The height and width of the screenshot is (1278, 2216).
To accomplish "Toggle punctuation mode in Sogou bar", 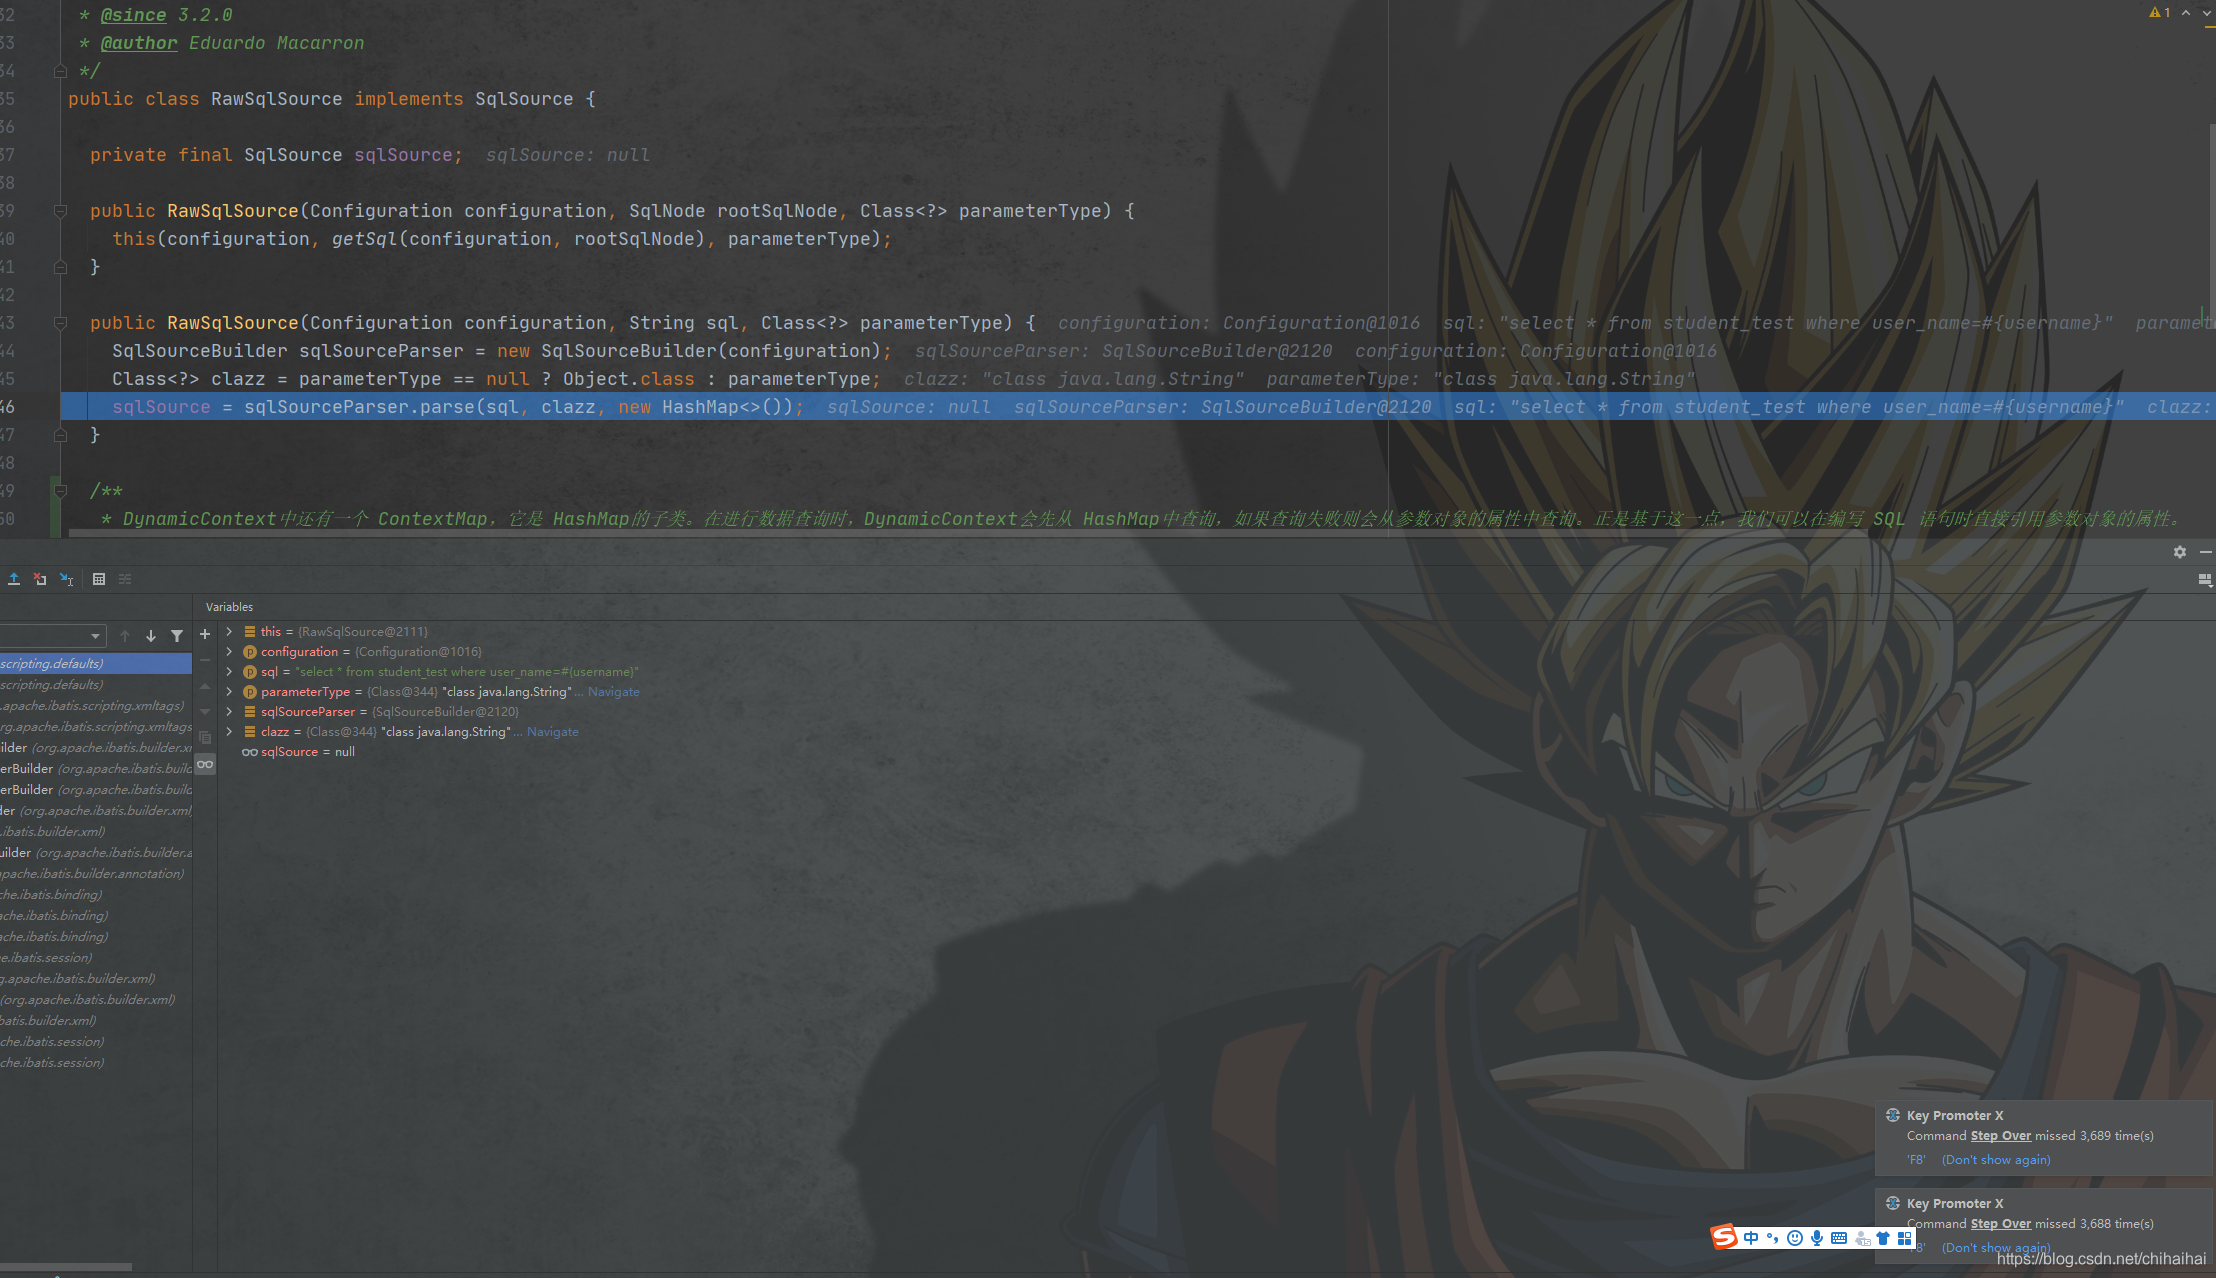I will point(1772,1238).
